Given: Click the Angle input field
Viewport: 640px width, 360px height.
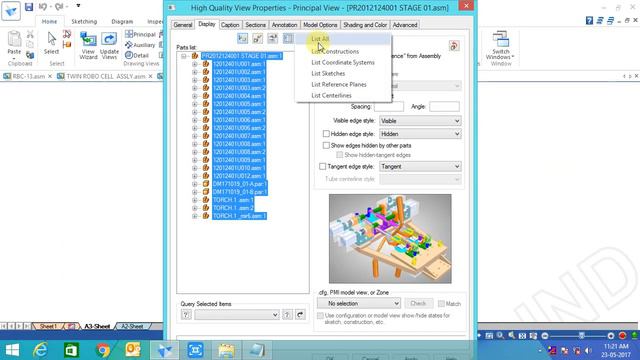Looking at the screenshot, I should [x=444, y=107].
